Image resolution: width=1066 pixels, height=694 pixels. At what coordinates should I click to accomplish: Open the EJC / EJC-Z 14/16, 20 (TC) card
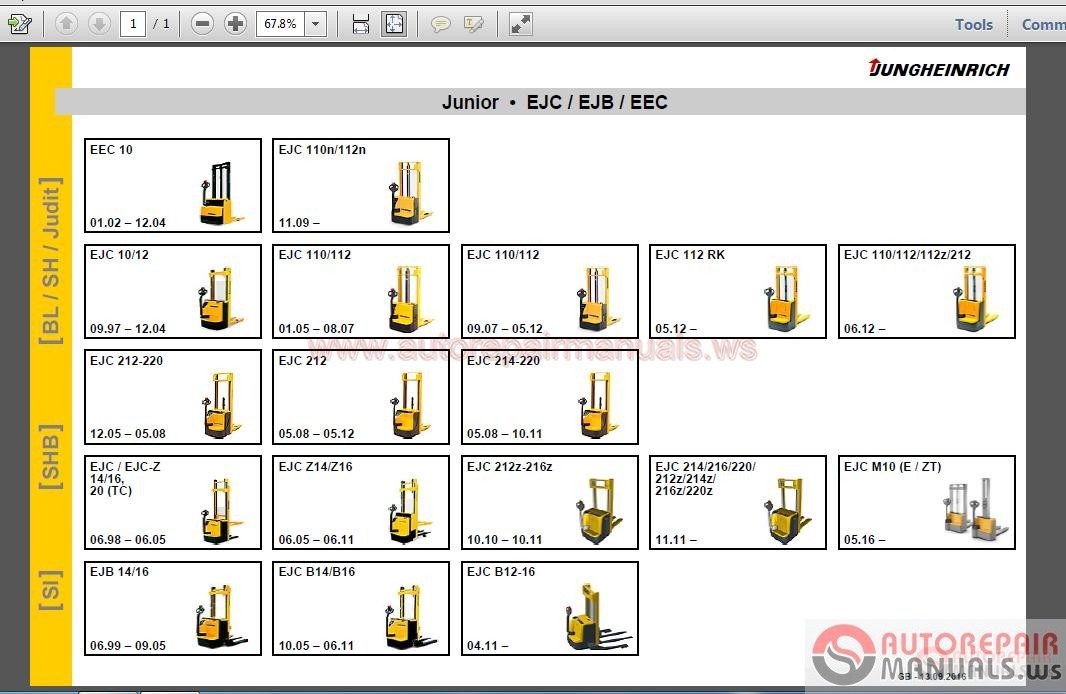(x=173, y=503)
